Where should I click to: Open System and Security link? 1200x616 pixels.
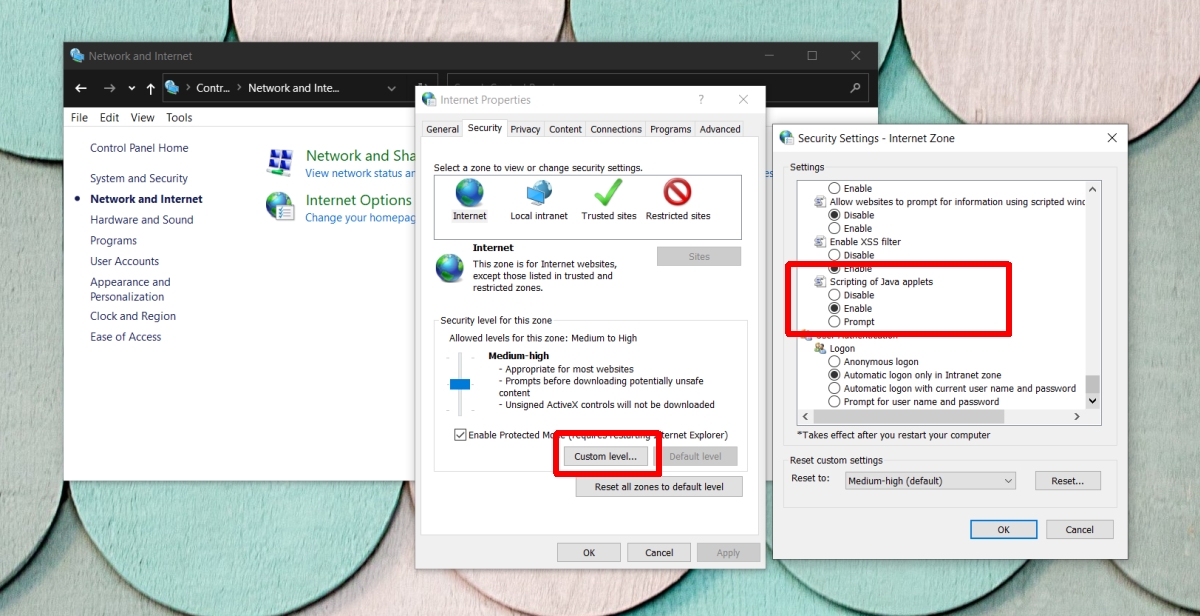(139, 178)
